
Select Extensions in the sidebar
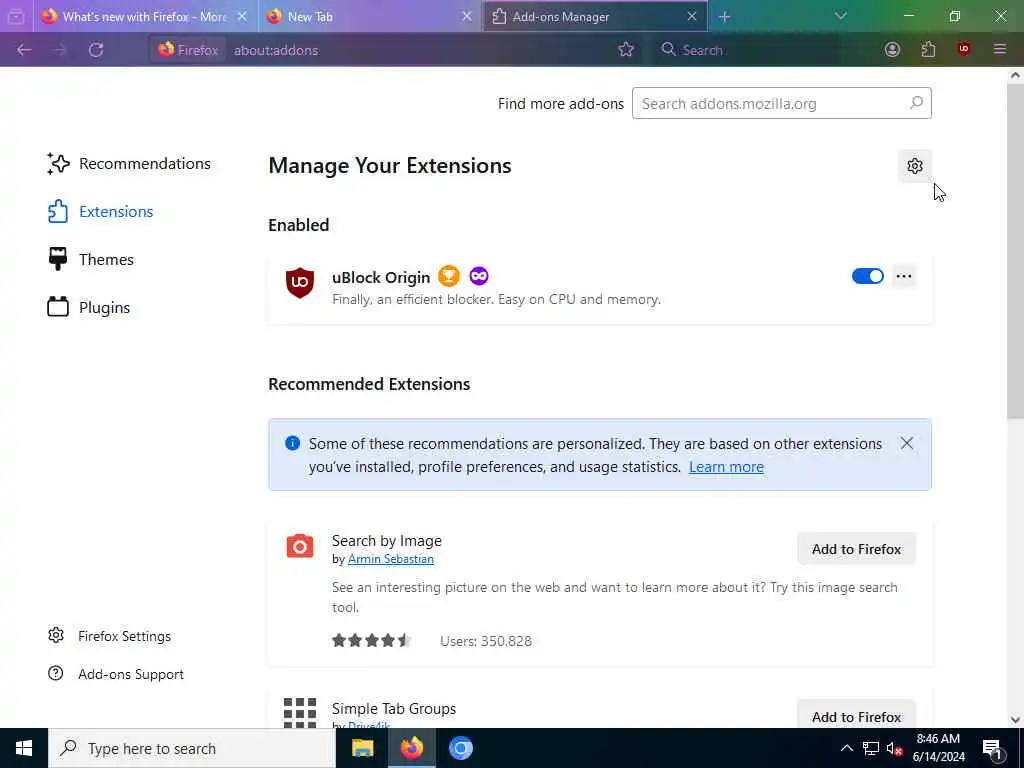pyautogui.click(x=101, y=212)
